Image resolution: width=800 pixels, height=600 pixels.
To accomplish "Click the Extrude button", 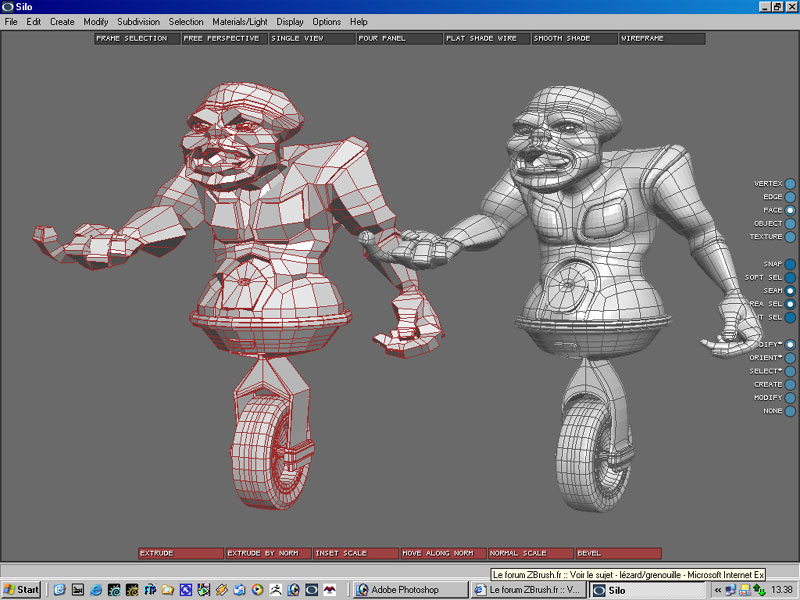I will pyautogui.click(x=181, y=553).
